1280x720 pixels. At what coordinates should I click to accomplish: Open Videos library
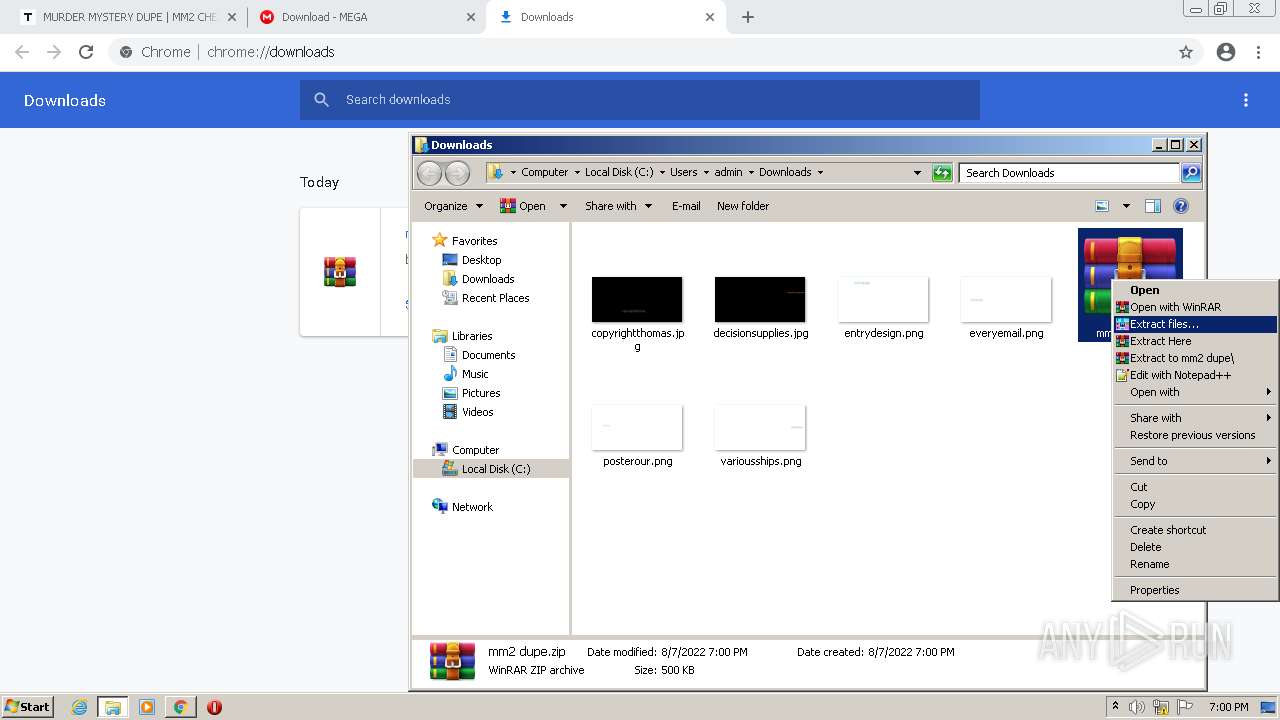[x=477, y=412]
